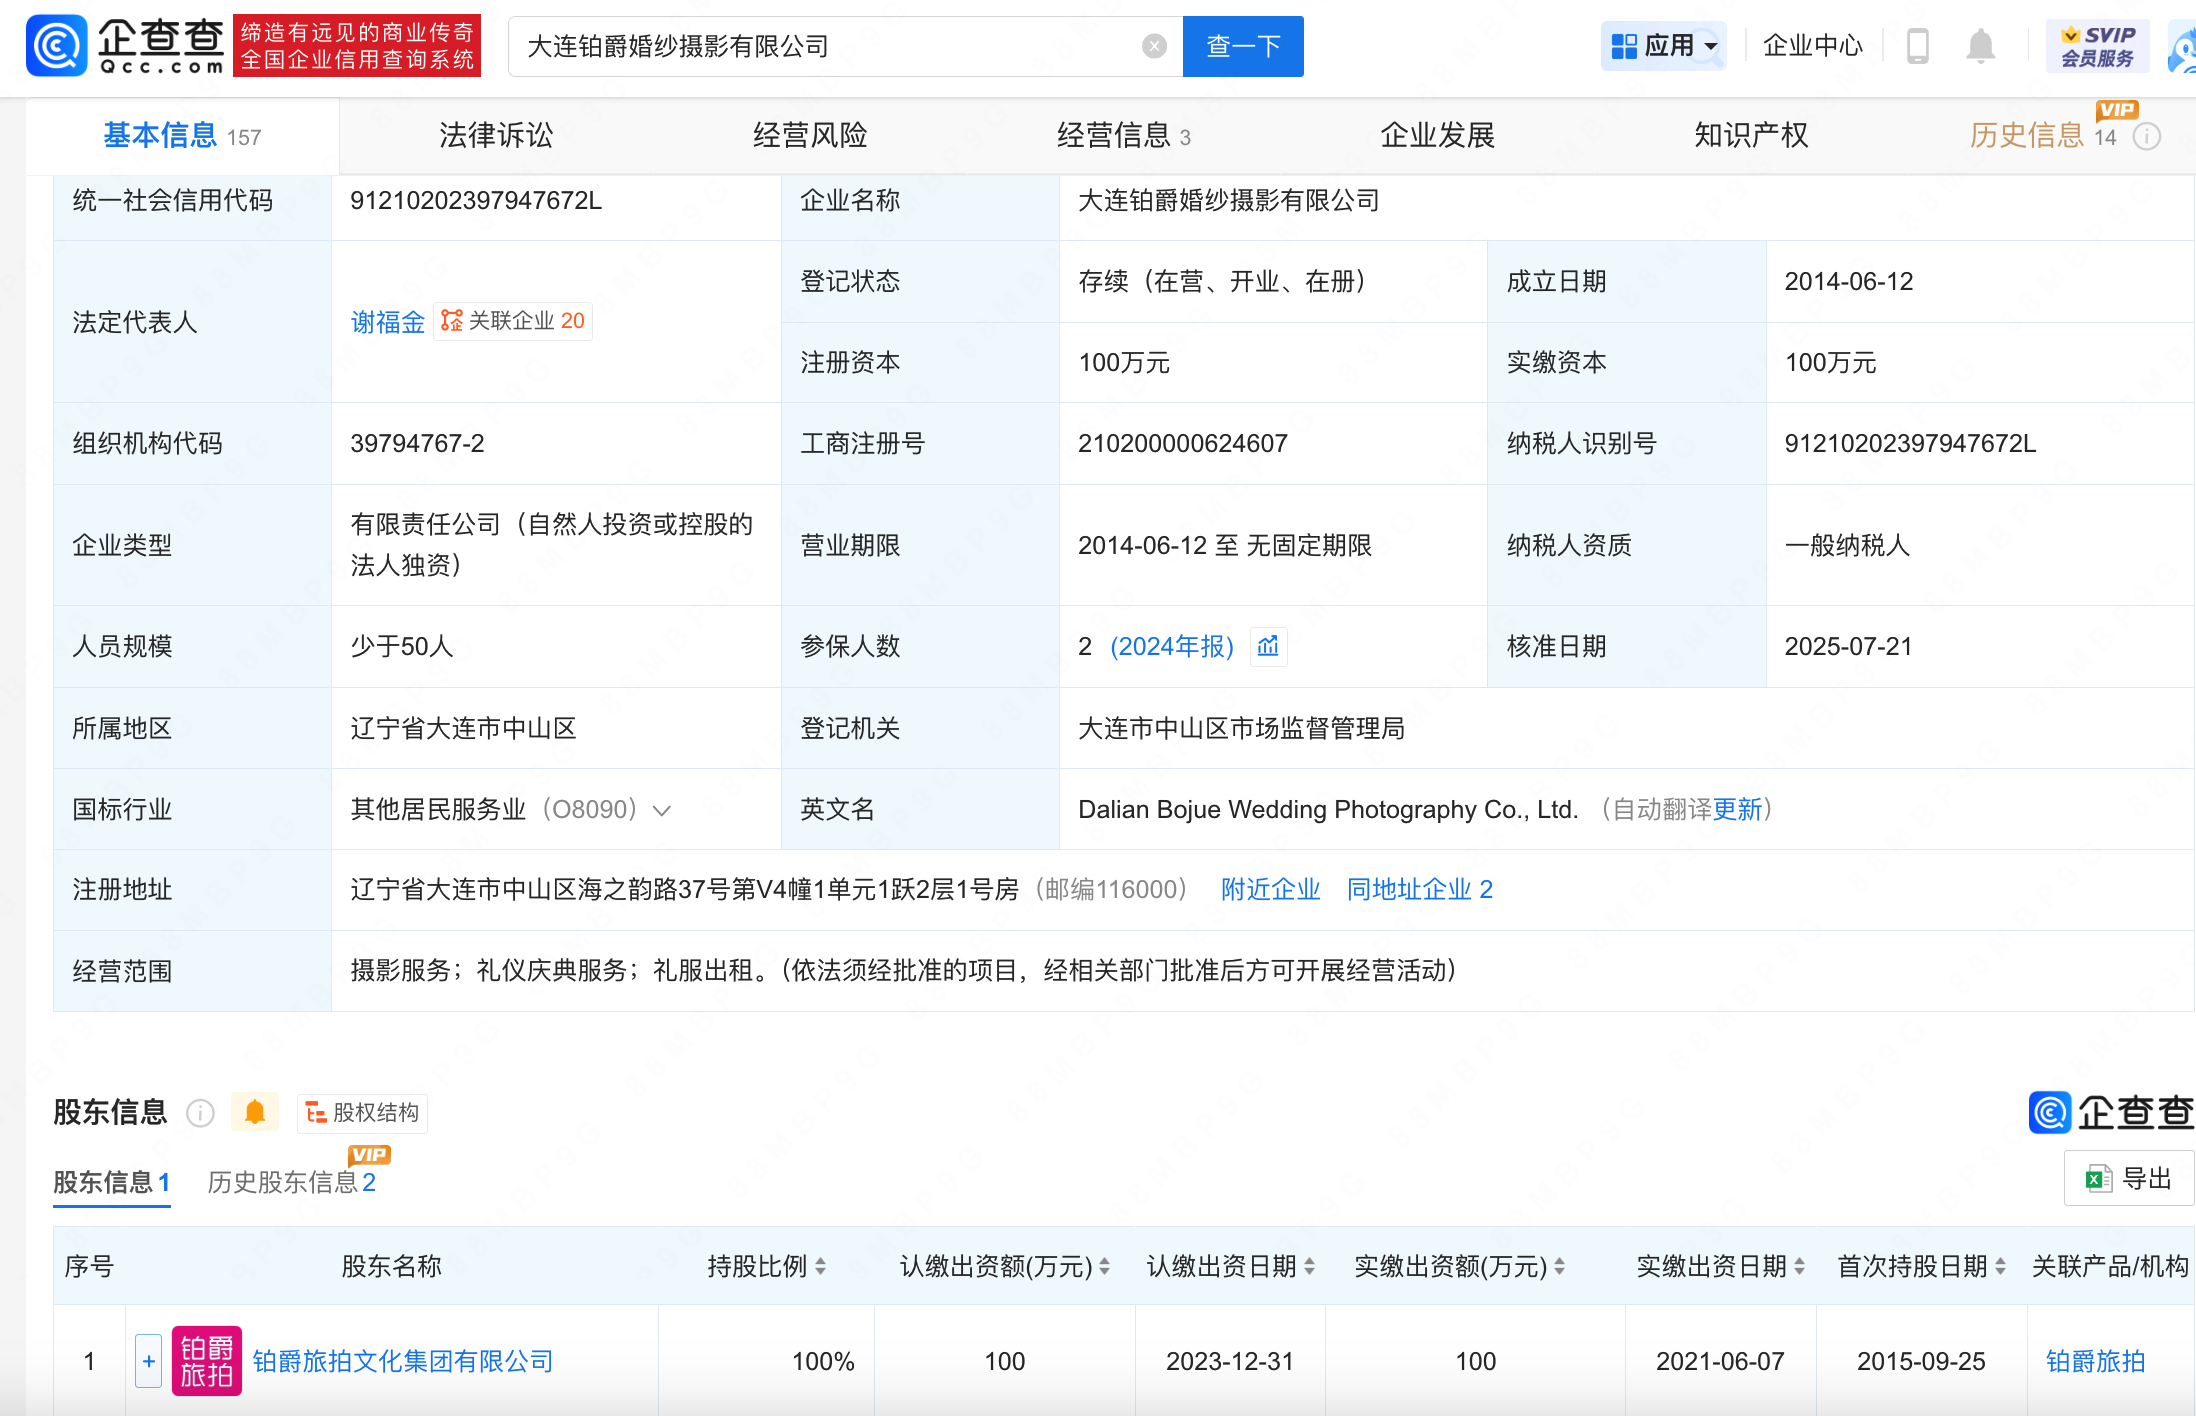The width and height of the screenshot is (2196, 1416).
Task: Click the customer service avatar icon
Action: [2182, 48]
